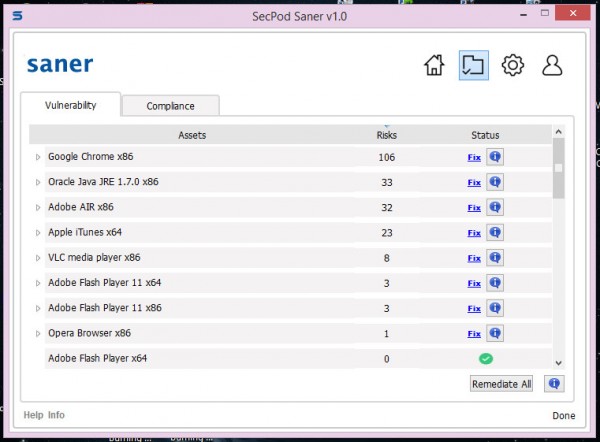Open the Home dashboard icon
The image size is (600, 442).
[x=434, y=65]
